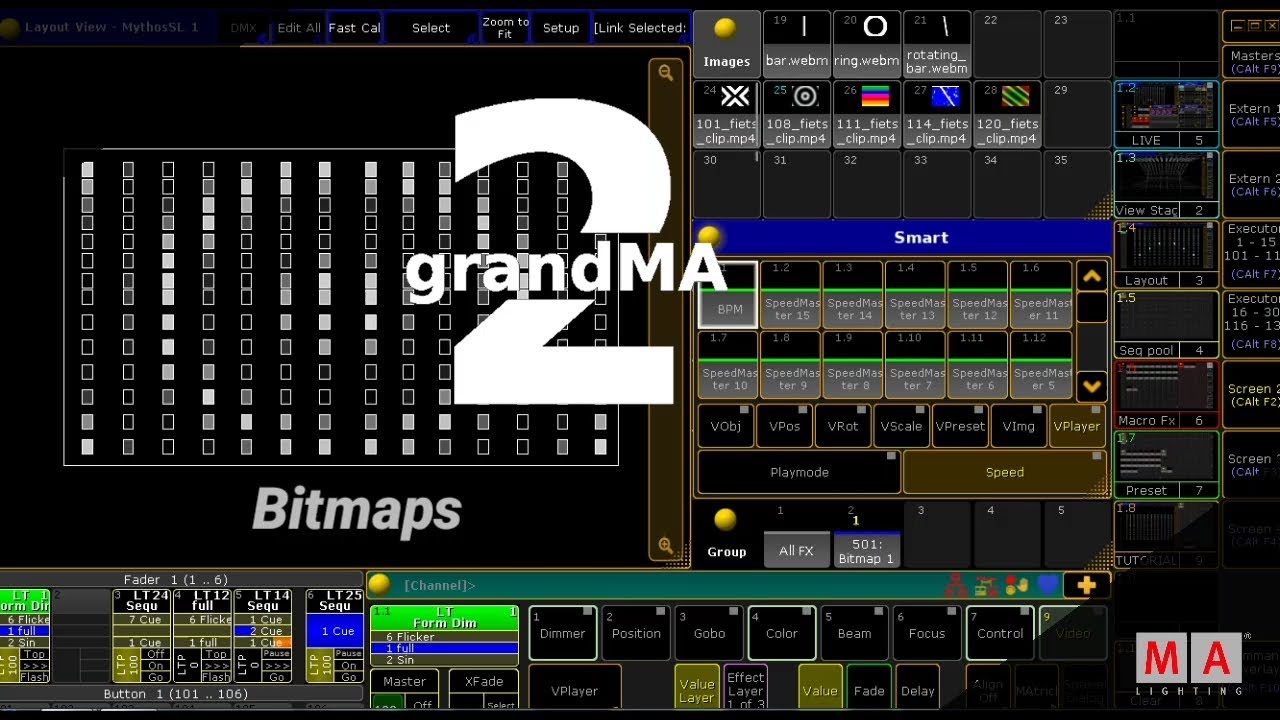
Task: Open the Layout view button
Action: pyautogui.click(x=1166, y=254)
